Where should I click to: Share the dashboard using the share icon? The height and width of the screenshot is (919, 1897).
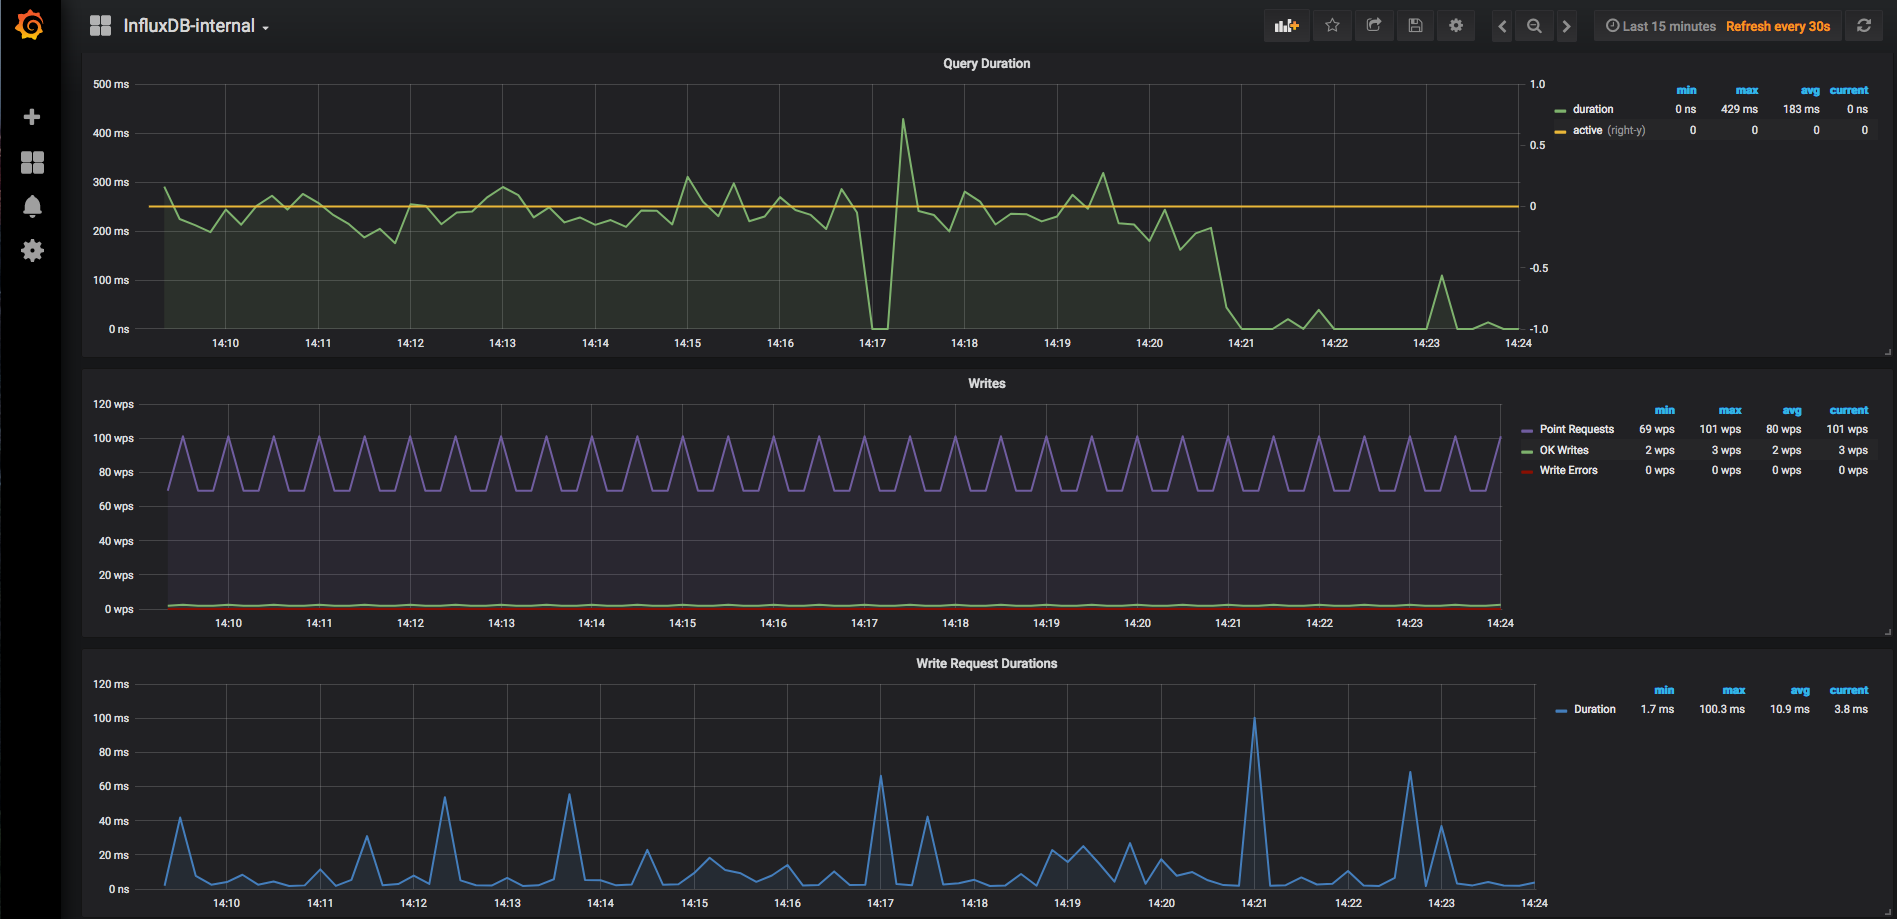[x=1374, y=26]
